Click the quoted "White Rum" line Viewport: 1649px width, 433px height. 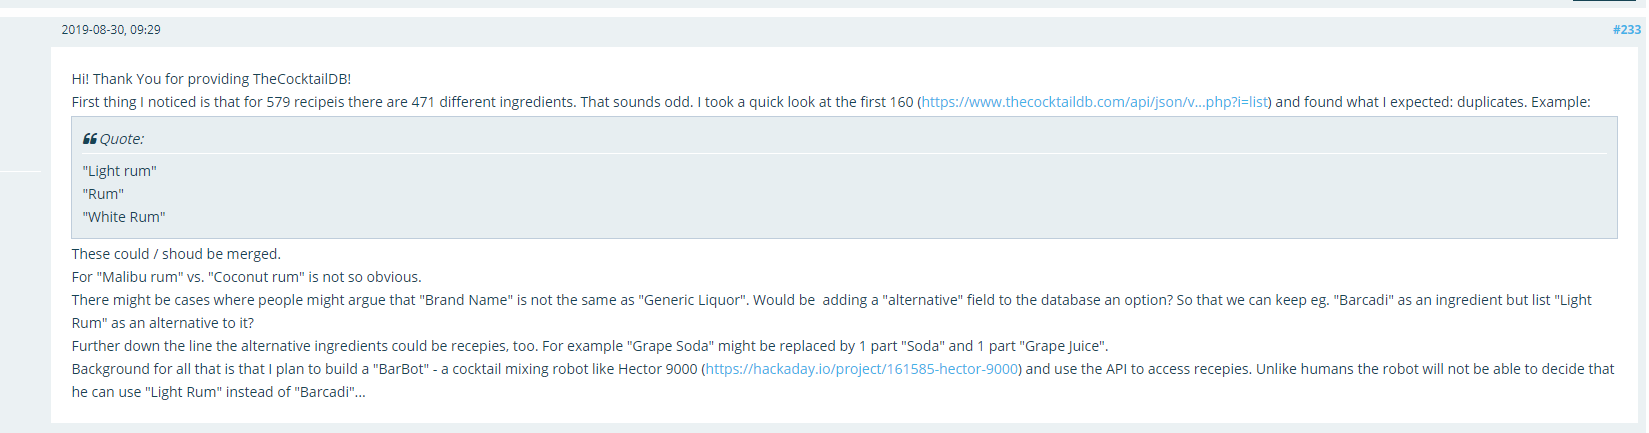pos(124,217)
